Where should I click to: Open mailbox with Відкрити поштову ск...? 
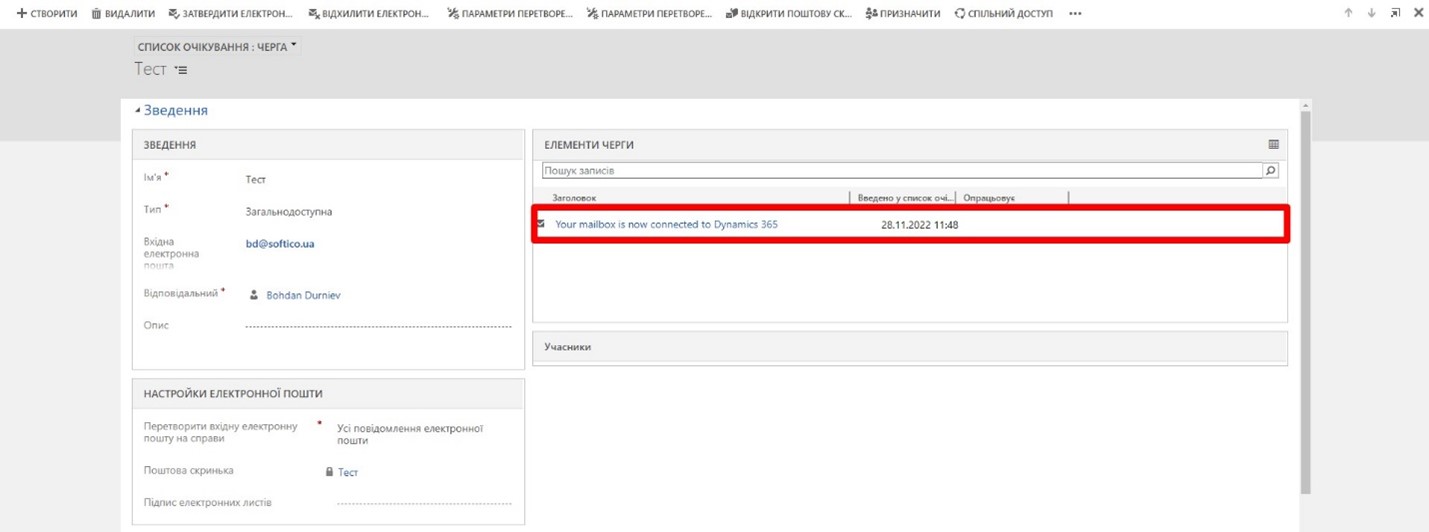pyautogui.click(x=732, y=14)
